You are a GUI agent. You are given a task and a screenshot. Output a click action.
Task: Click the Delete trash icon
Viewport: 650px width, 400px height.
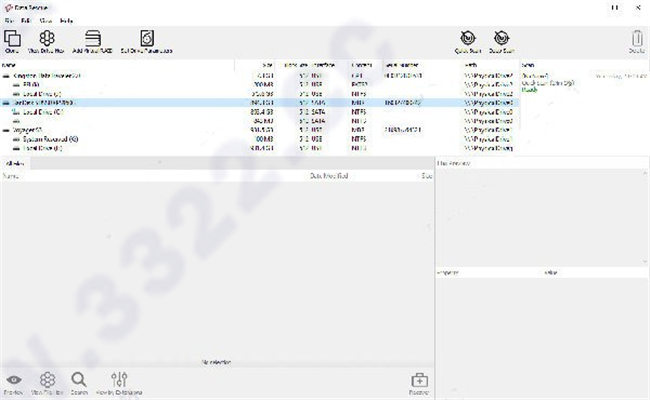(637, 39)
